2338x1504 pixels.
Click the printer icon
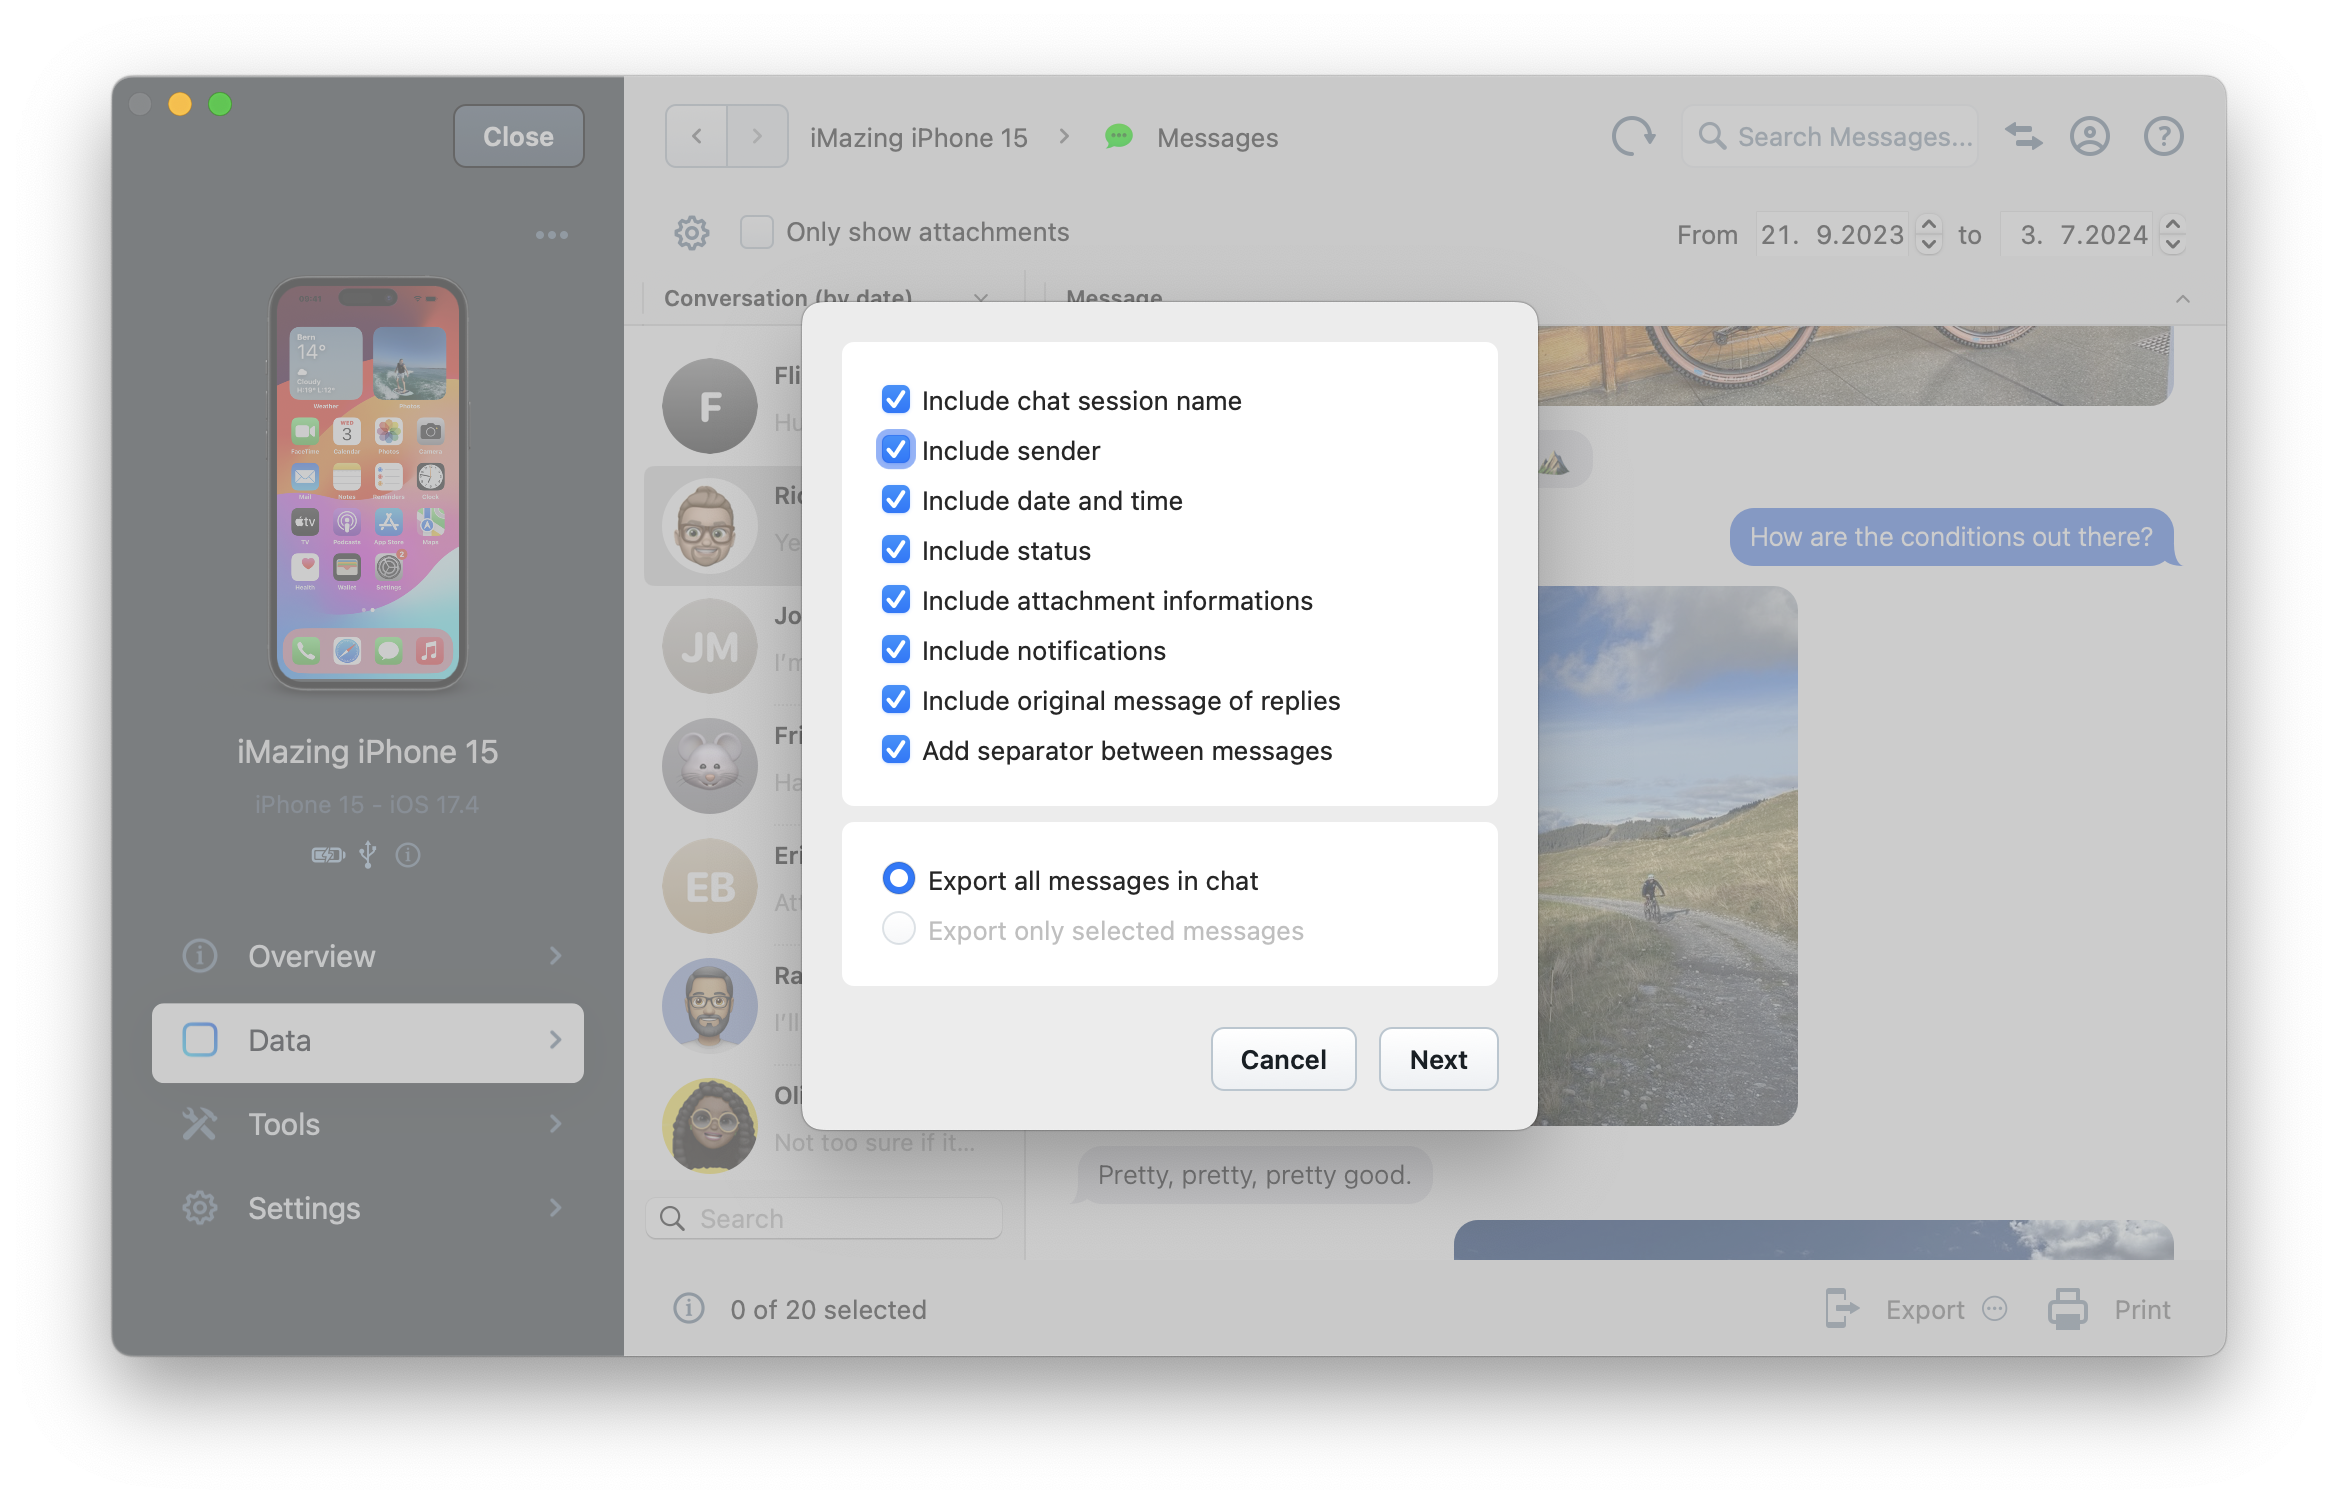click(x=2067, y=1308)
